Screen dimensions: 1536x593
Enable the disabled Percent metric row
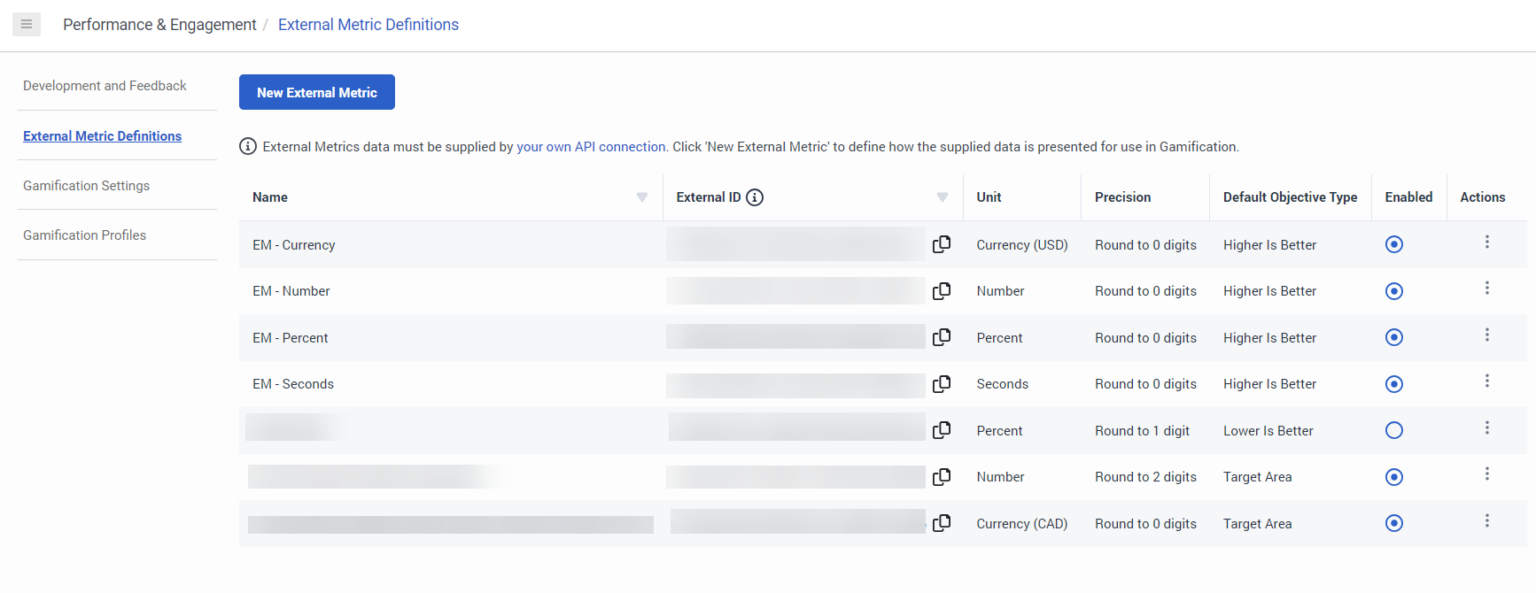(1394, 430)
